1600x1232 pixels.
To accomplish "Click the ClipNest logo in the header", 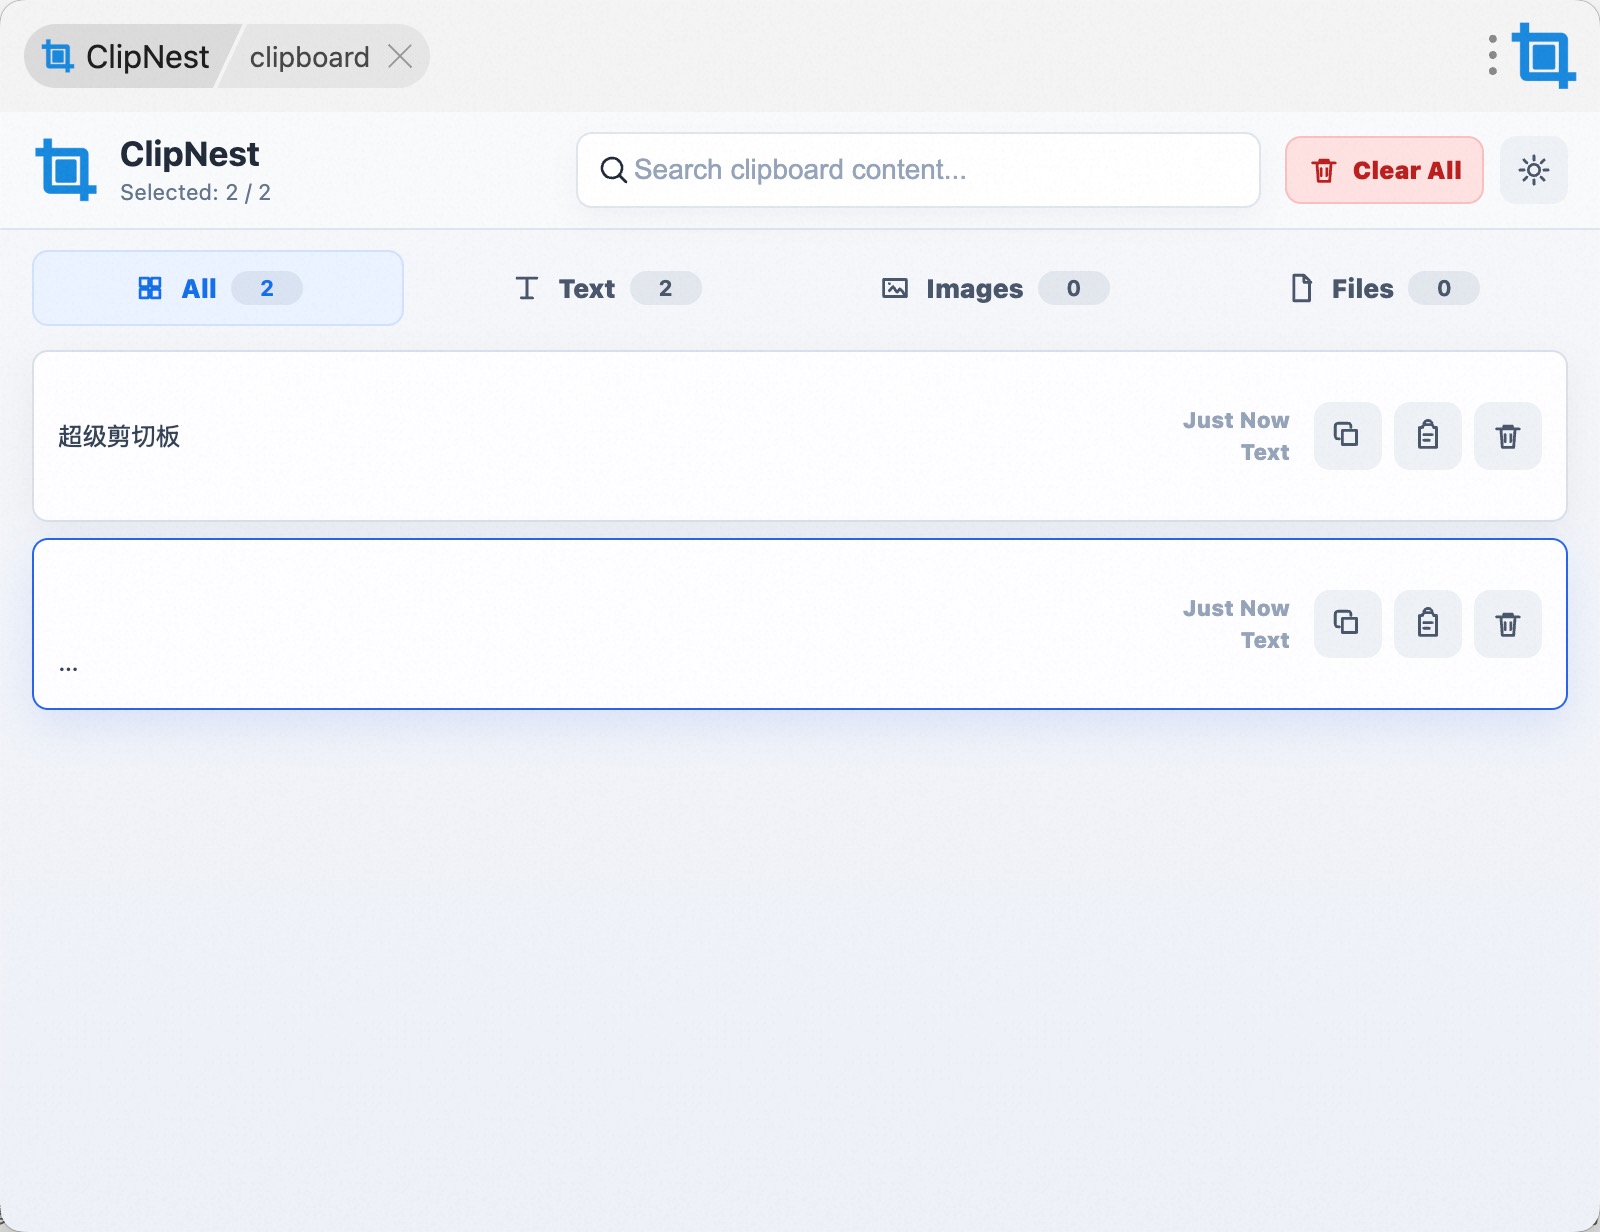I will click(66, 170).
